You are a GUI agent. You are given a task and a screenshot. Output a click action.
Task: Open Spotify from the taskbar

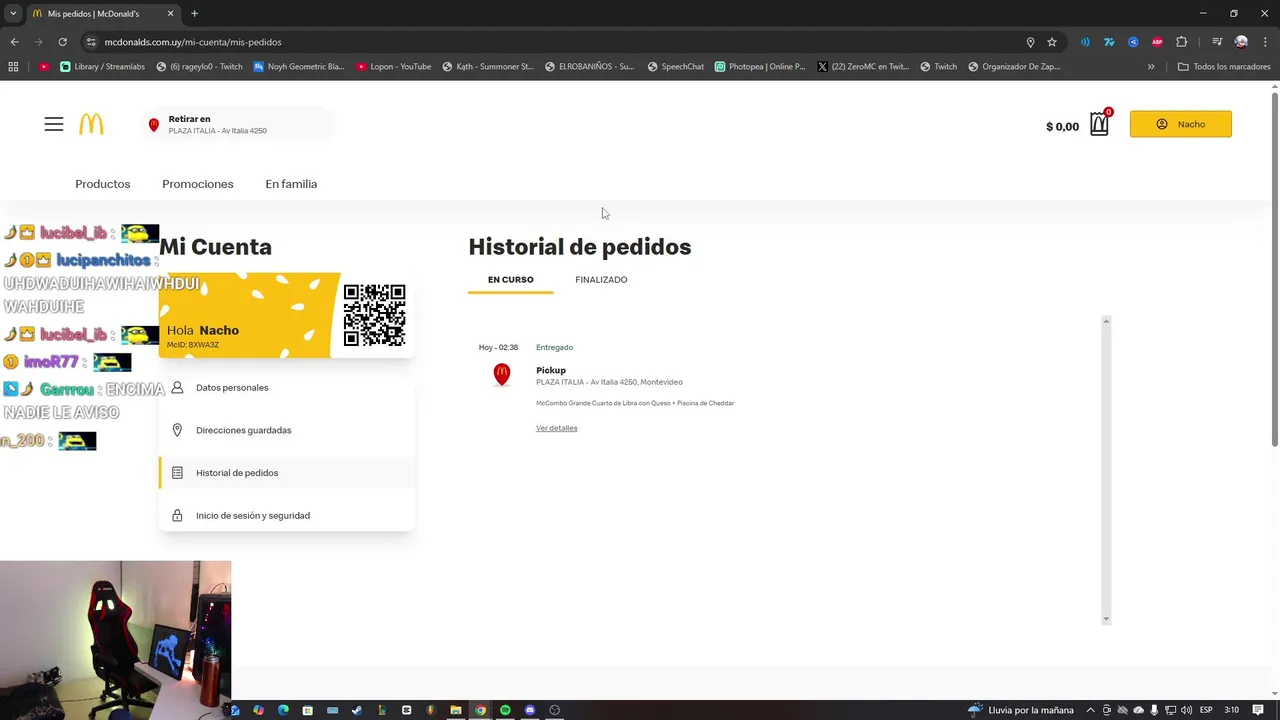(x=505, y=710)
